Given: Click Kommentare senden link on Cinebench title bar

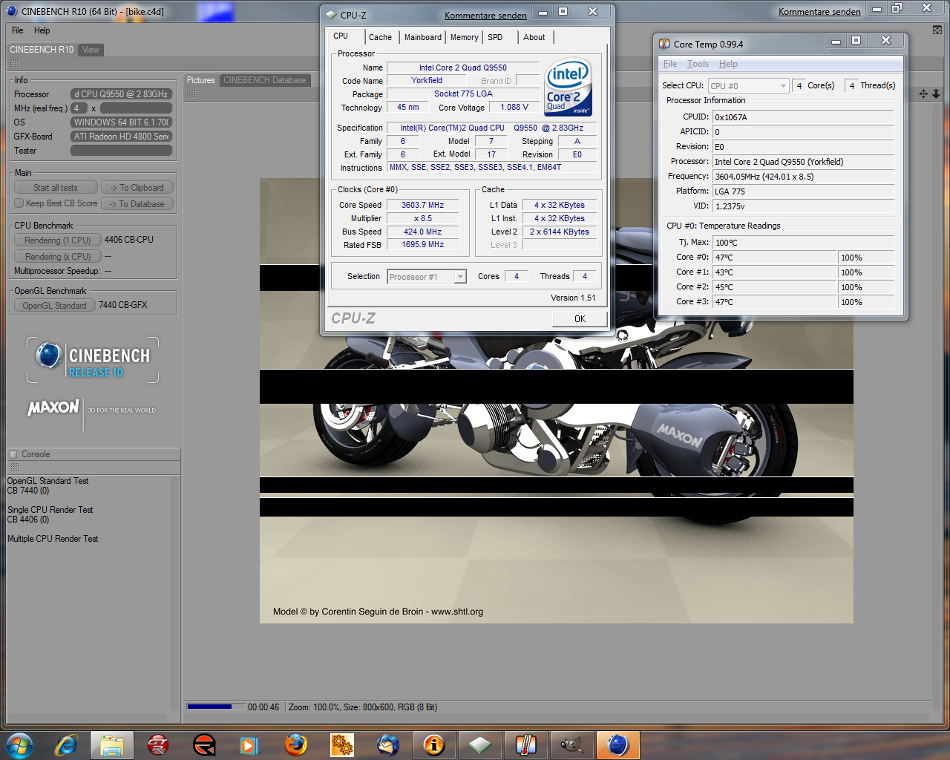Looking at the screenshot, I should point(819,12).
